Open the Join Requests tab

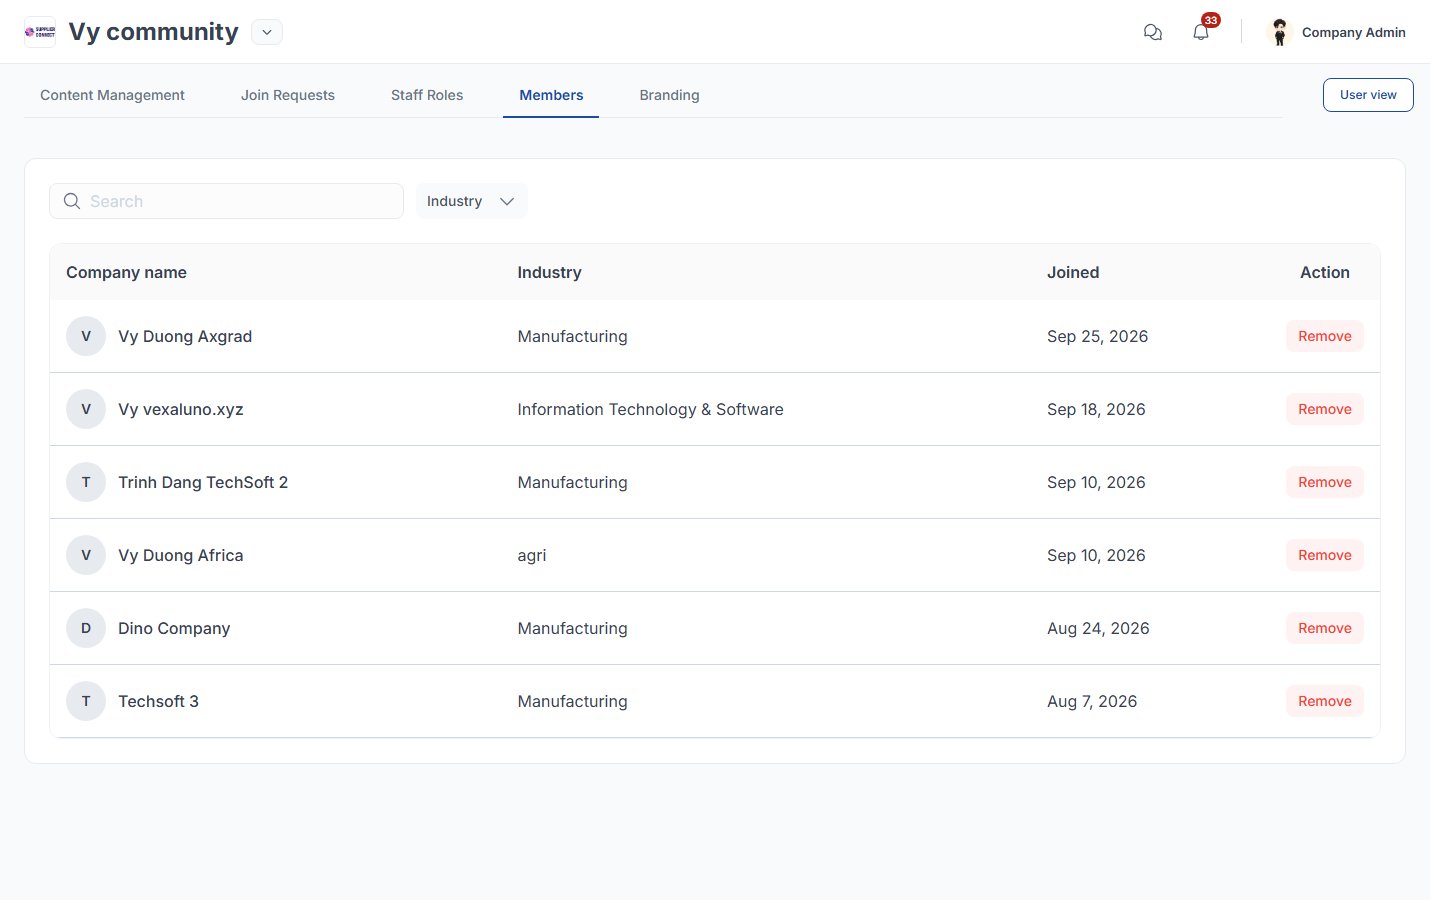click(x=288, y=95)
